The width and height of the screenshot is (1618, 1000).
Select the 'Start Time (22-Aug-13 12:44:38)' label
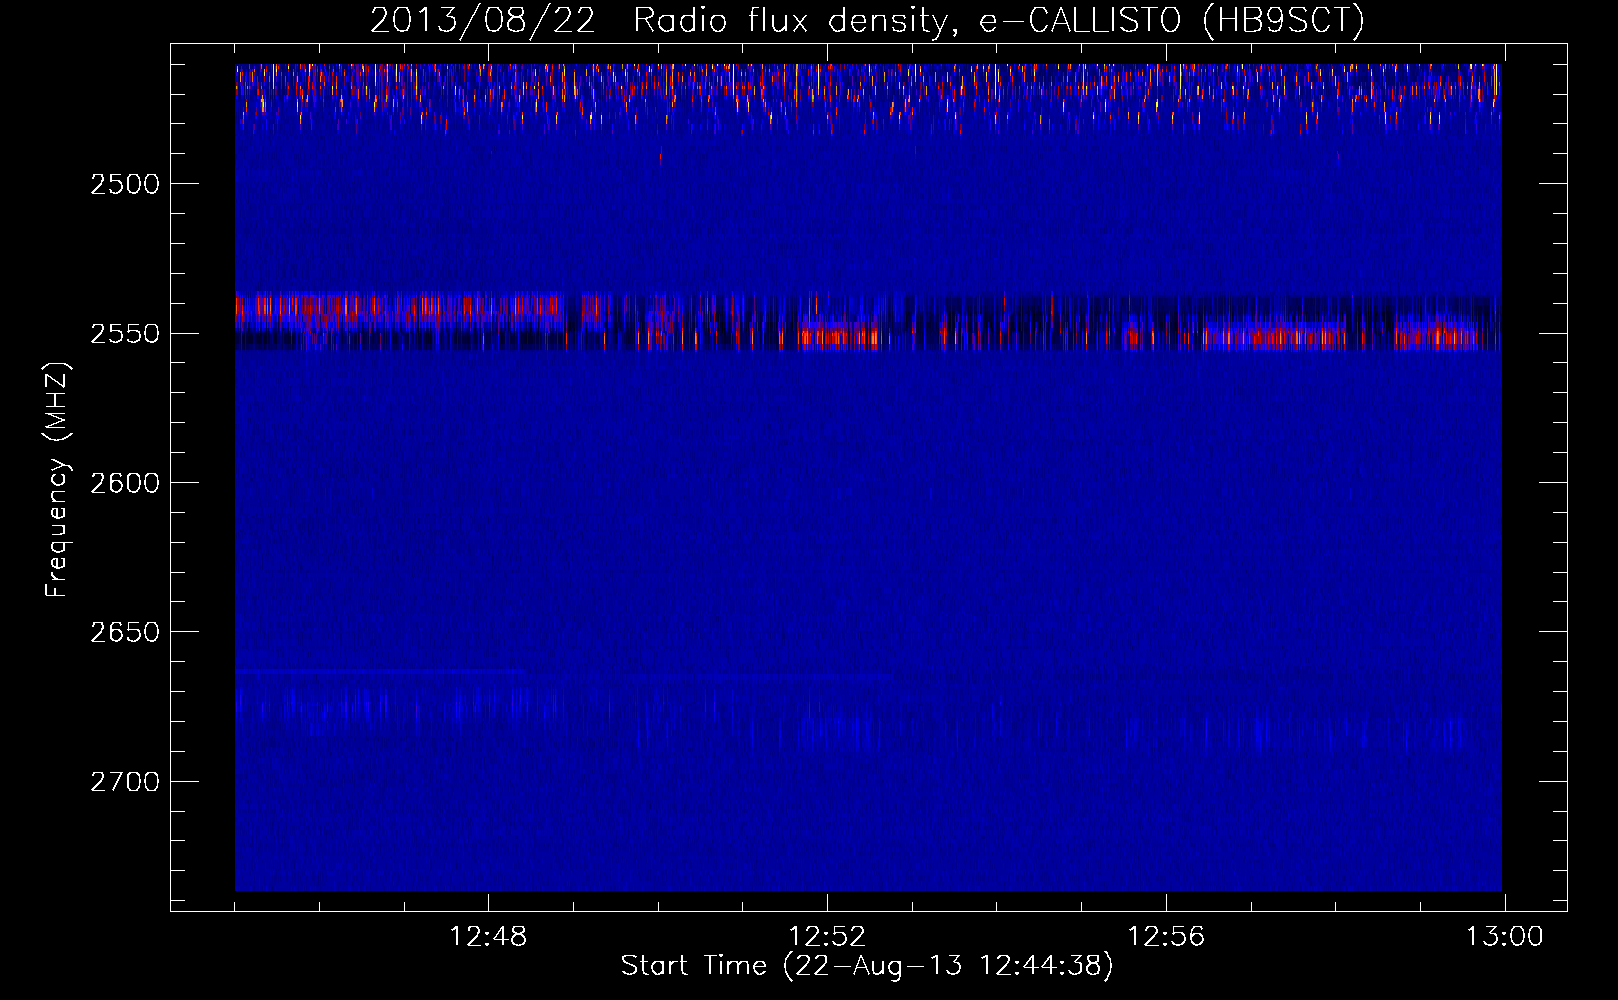(x=867, y=966)
